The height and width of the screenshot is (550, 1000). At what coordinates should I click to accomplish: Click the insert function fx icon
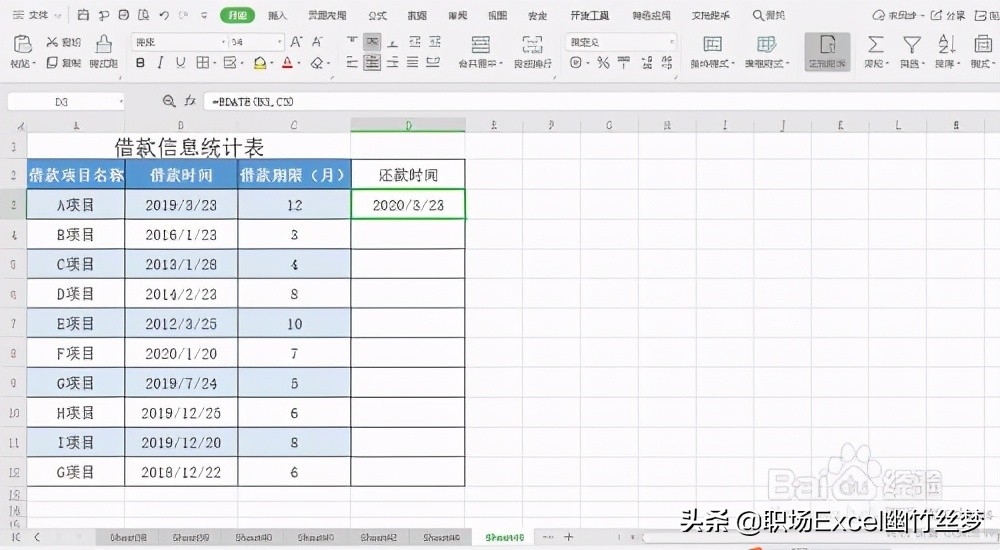(190, 101)
